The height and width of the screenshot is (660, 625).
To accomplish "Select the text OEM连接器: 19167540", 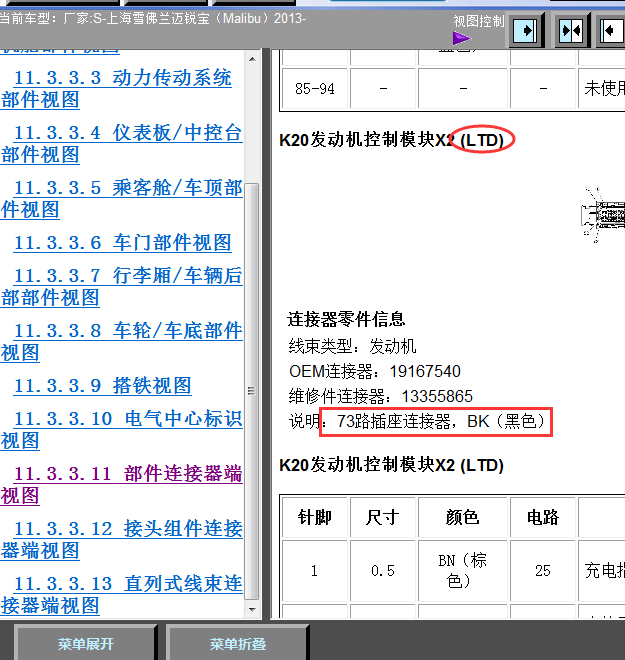I will [x=375, y=371].
